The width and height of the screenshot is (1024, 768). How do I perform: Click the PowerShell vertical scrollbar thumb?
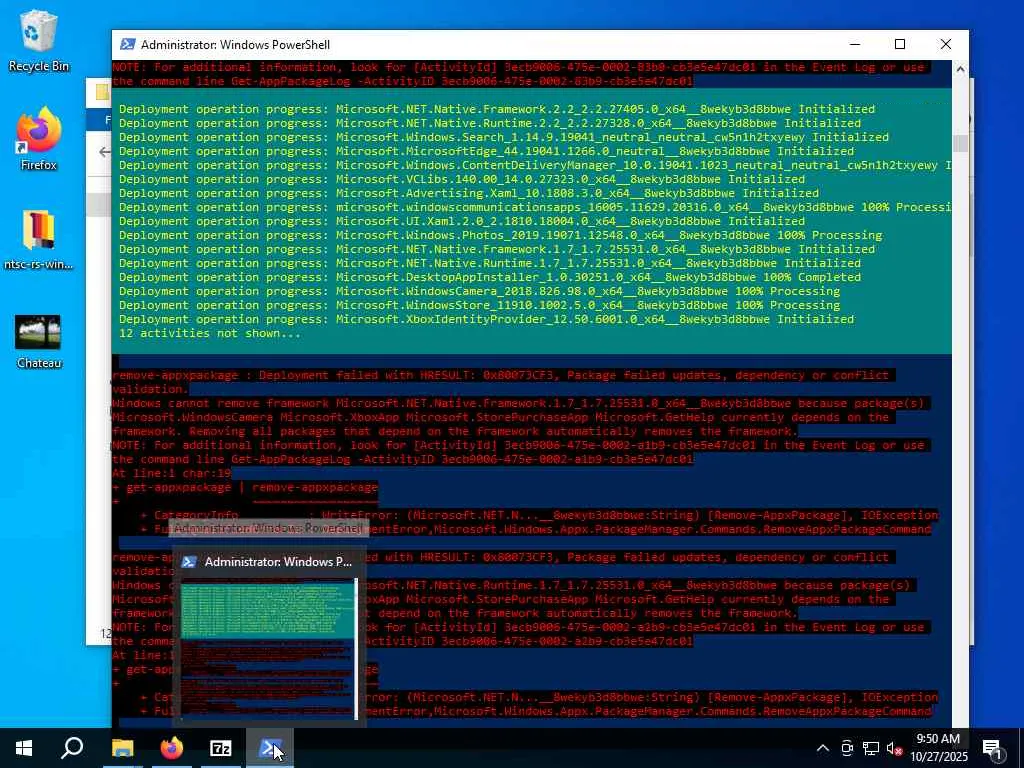pos(960,143)
